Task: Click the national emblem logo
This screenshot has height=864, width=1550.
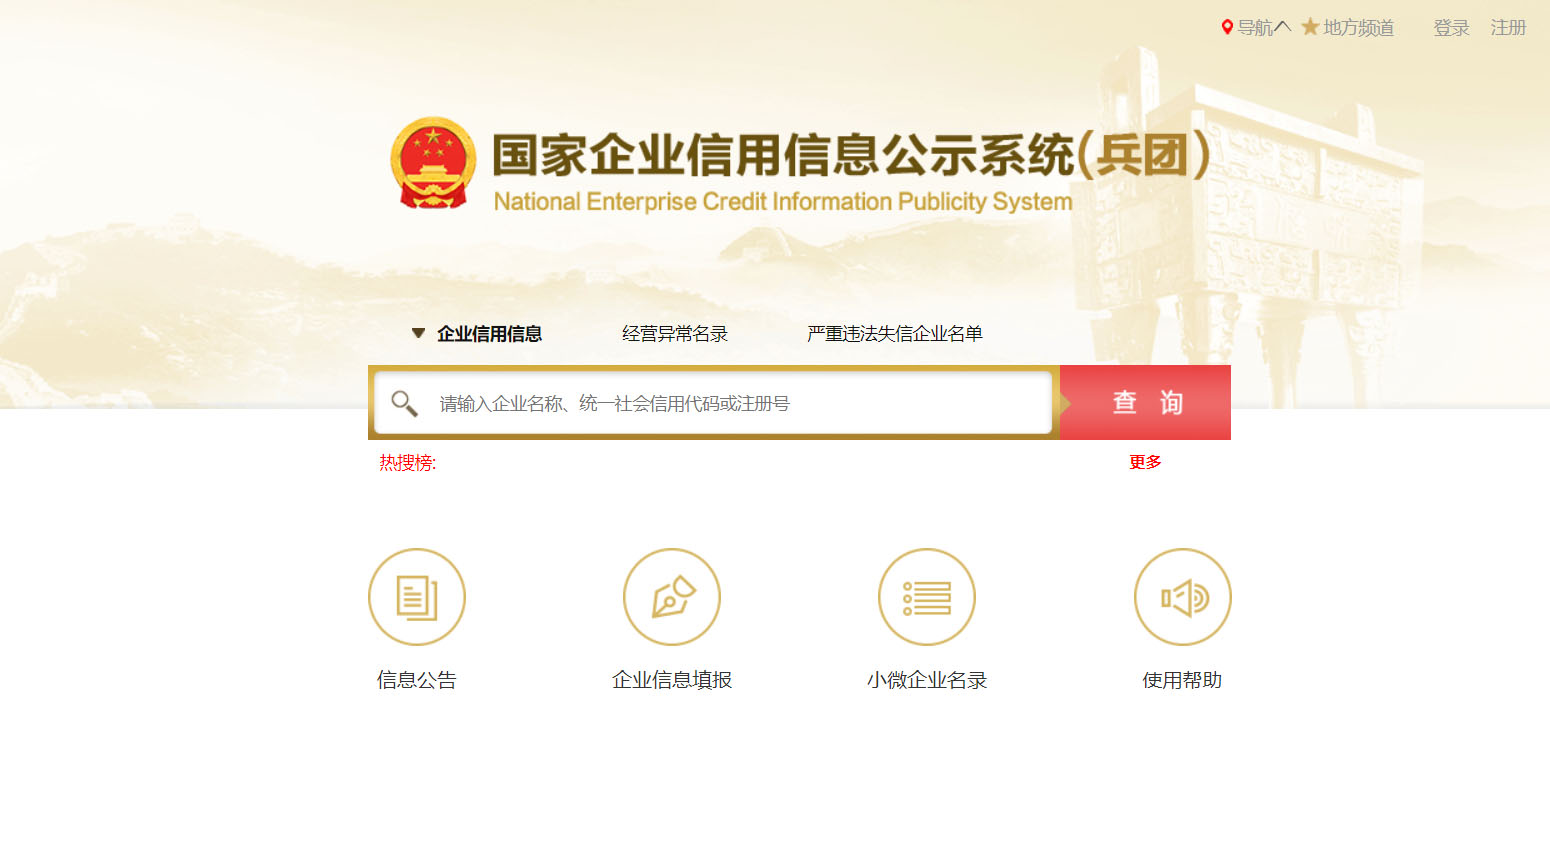Action: (x=433, y=163)
